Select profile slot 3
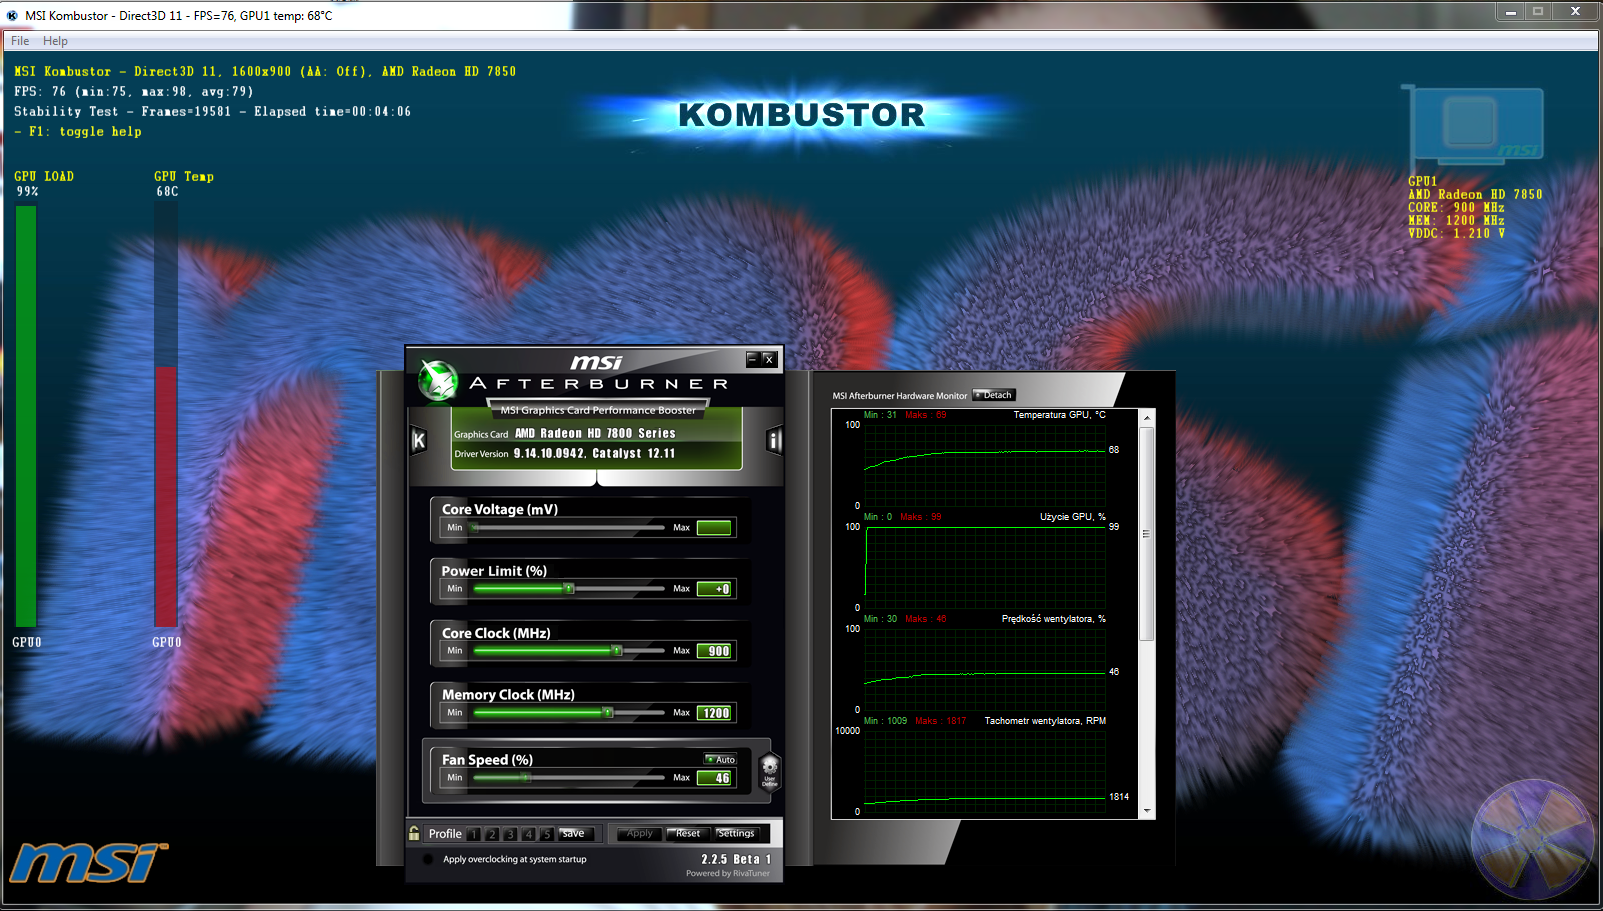Screen dimensions: 1603x911 (x=510, y=834)
